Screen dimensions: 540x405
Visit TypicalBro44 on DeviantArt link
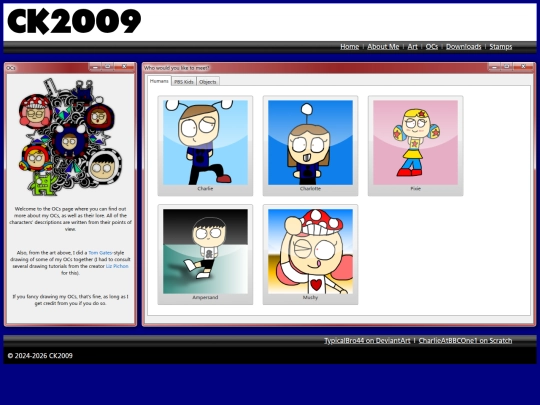pyautogui.click(x=367, y=341)
